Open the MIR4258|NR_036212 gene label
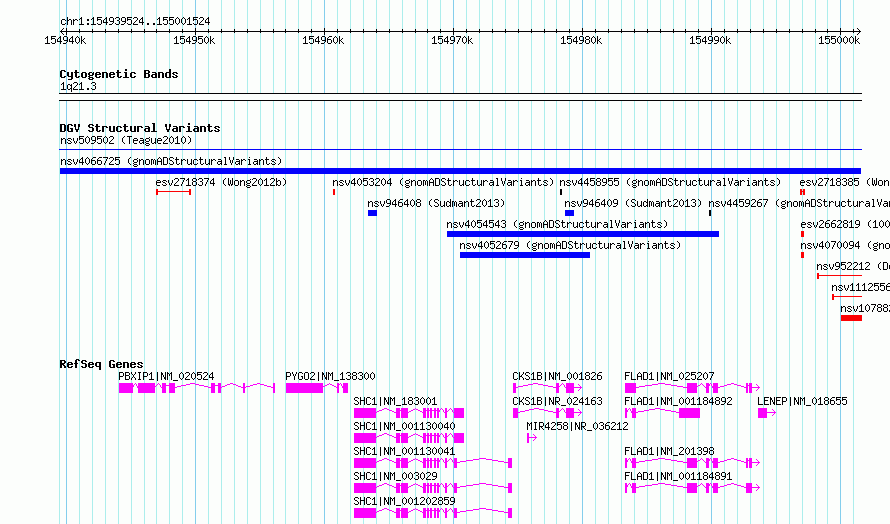Image resolution: width=890 pixels, height=524 pixels. coord(577,426)
